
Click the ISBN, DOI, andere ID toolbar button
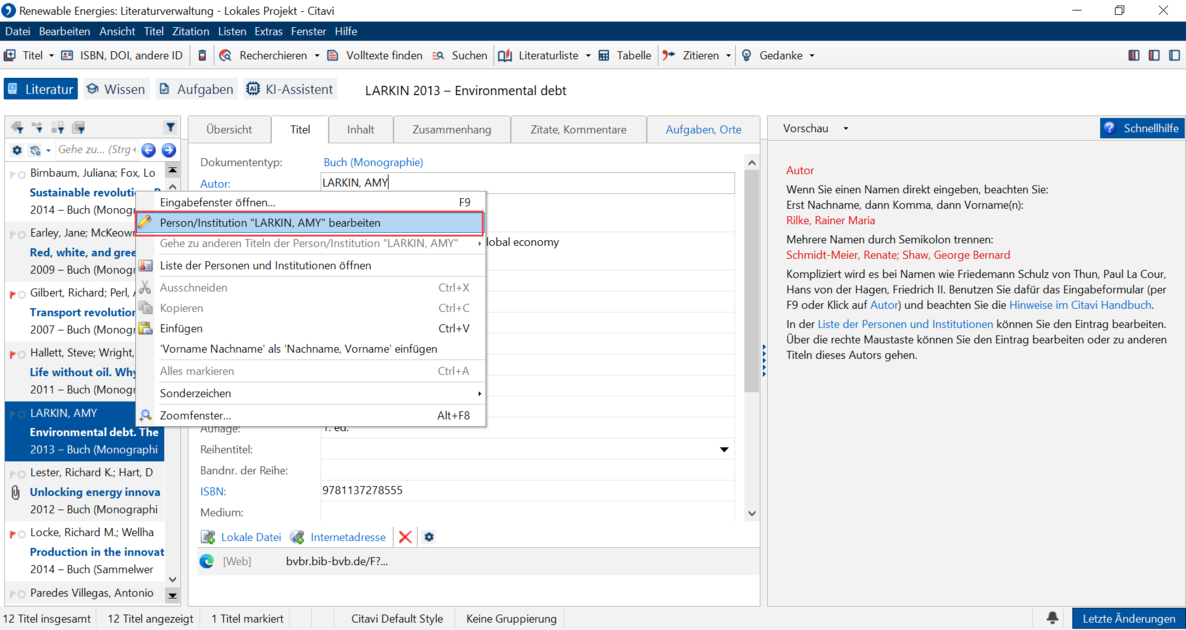point(123,55)
